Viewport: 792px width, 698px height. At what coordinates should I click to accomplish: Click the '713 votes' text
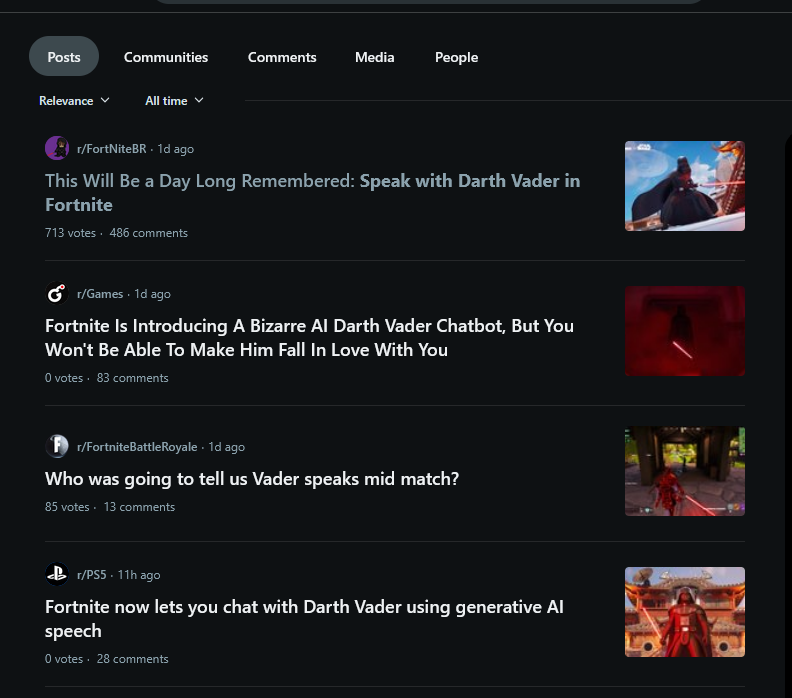pyautogui.click(x=70, y=233)
